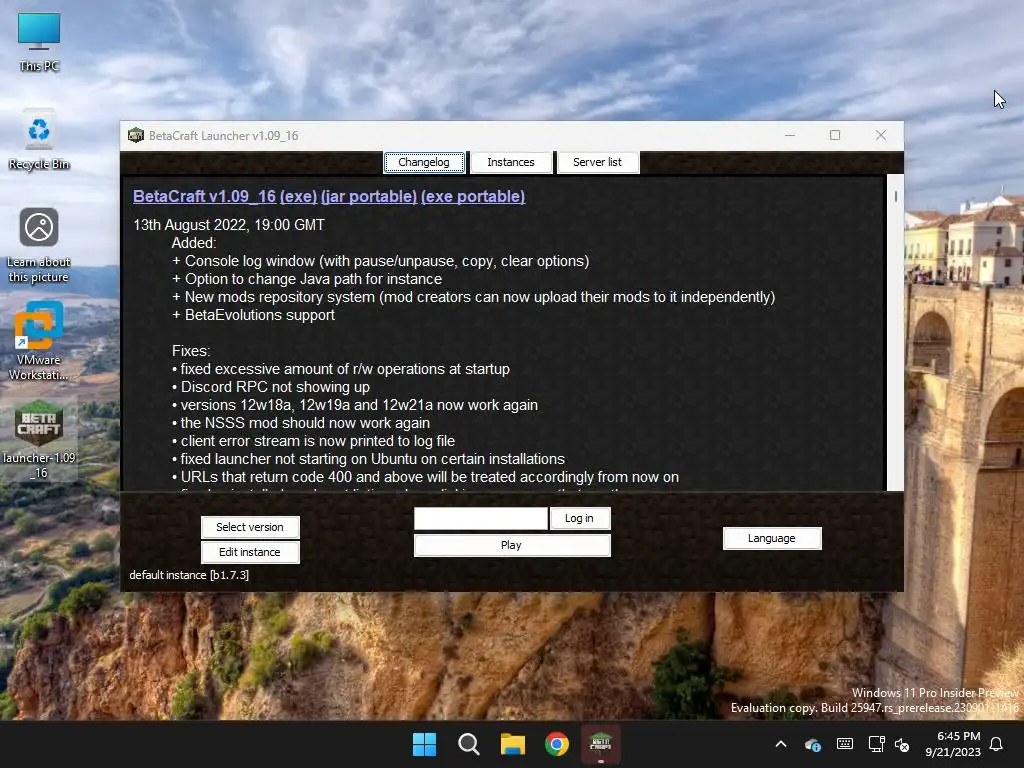Viewport: 1024px width, 768px height.
Task: Maximize the BetaCraft Launcher window
Action: (x=835, y=135)
